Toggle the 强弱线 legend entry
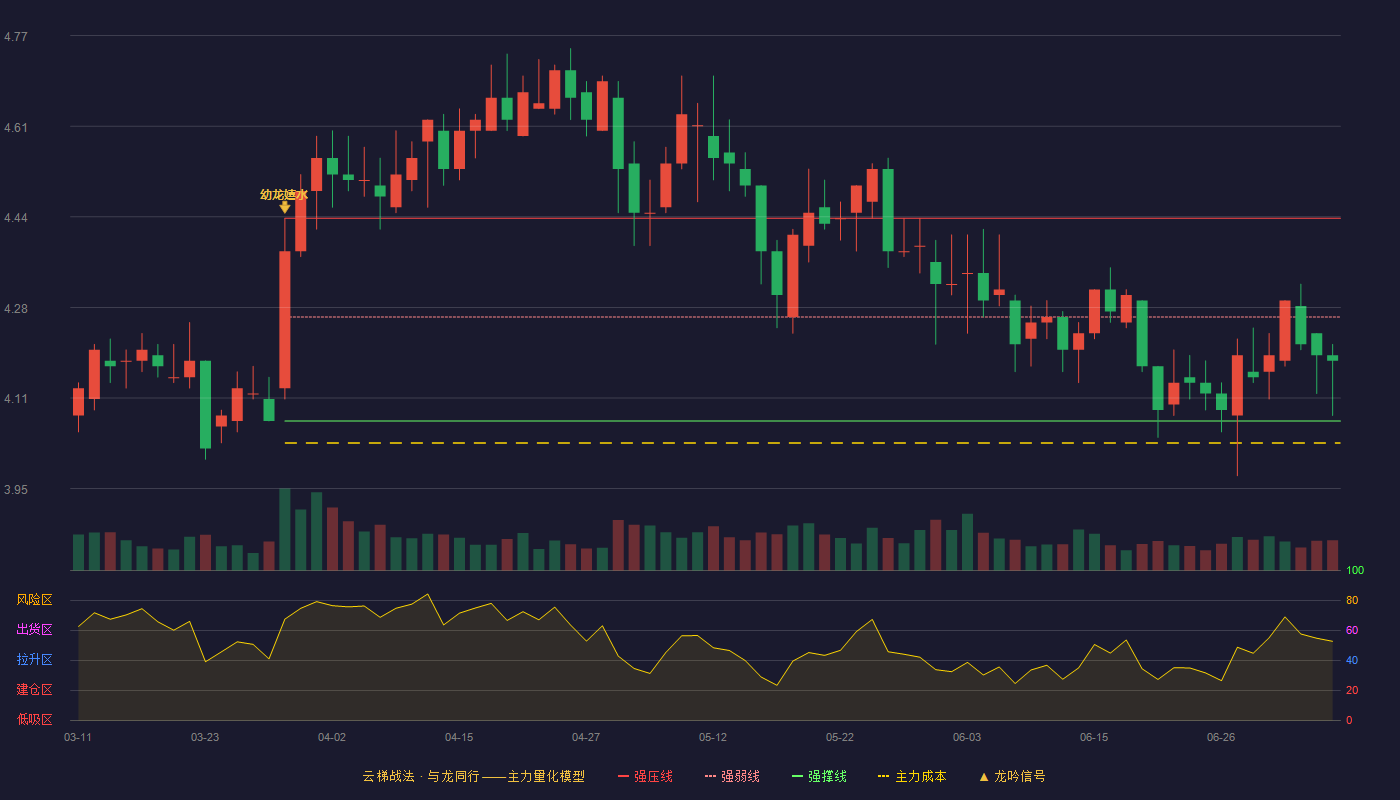1400x800 pixels. pyautogui.click(x=732, y=776)
